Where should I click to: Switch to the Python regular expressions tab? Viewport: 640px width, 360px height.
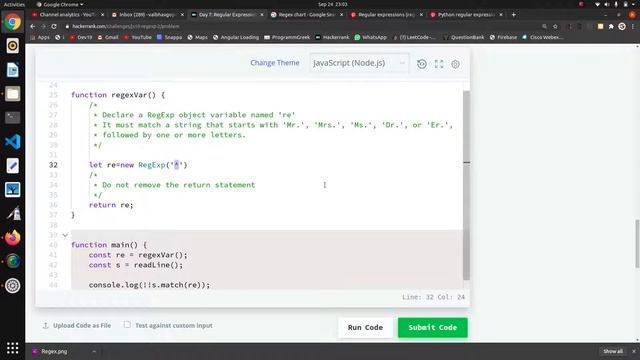[x=467, y=15]
